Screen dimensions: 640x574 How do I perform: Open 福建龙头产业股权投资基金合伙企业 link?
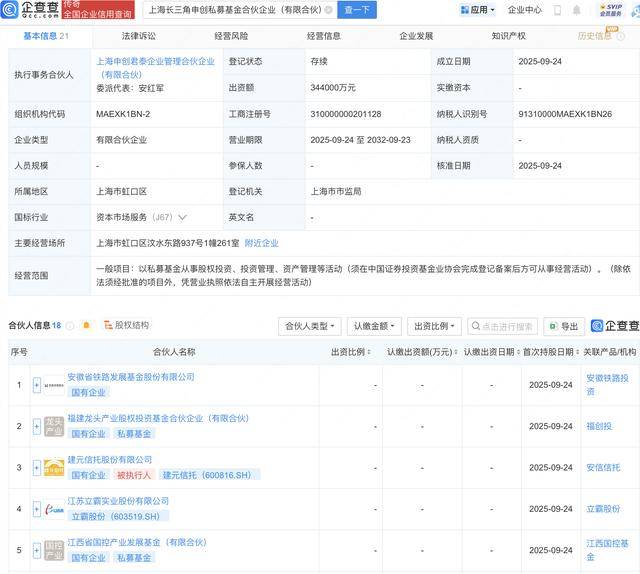158,418
